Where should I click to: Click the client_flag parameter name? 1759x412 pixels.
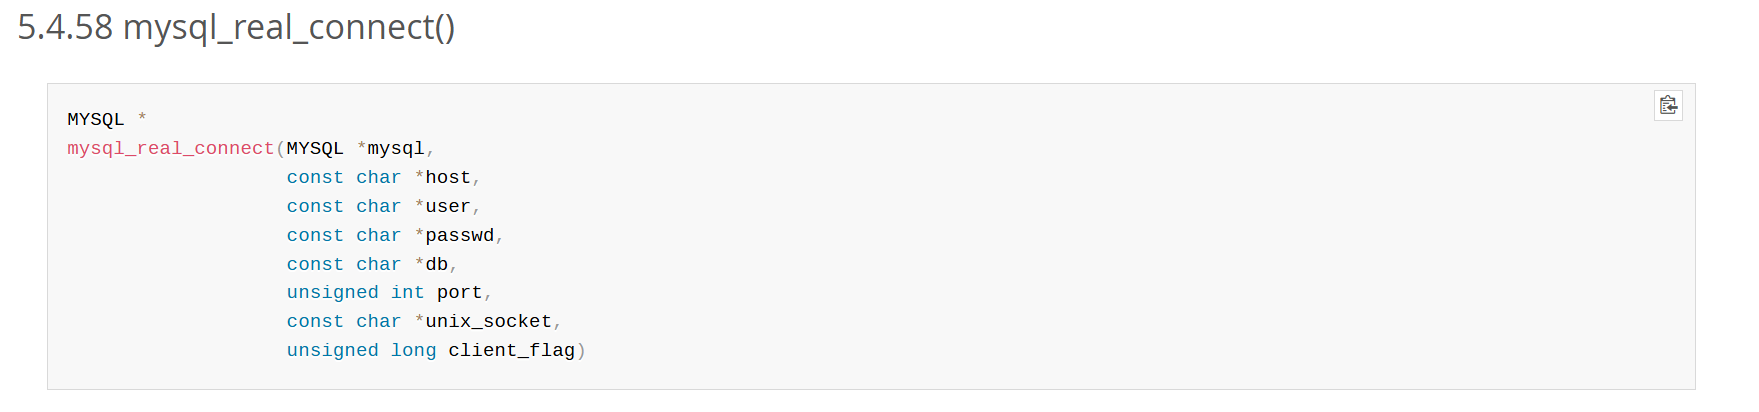[x=512, y=350]
